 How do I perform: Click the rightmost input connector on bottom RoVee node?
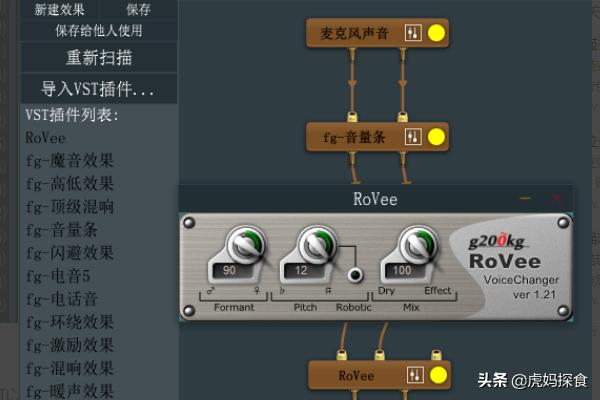[436, 354]
